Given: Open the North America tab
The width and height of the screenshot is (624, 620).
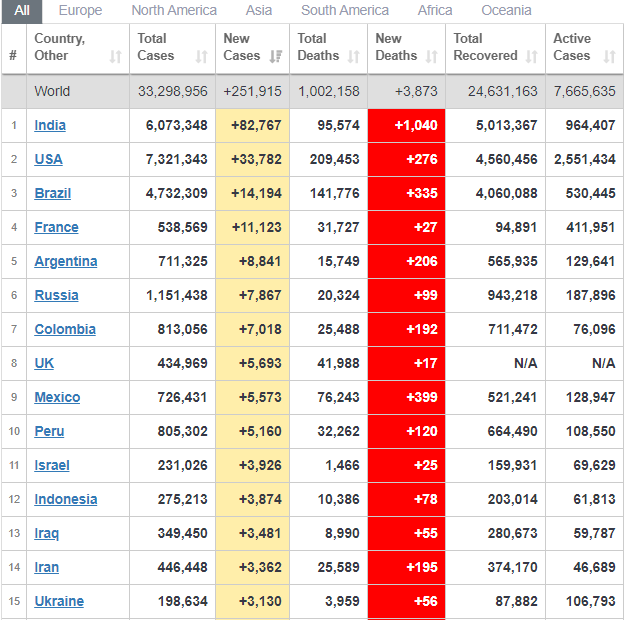Looking at the screenshot, I should point(174,10).
